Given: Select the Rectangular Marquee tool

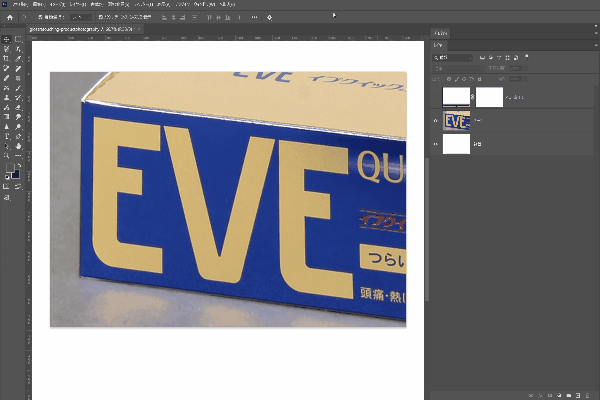Looking at the screenshot, I should pos(7,49).
